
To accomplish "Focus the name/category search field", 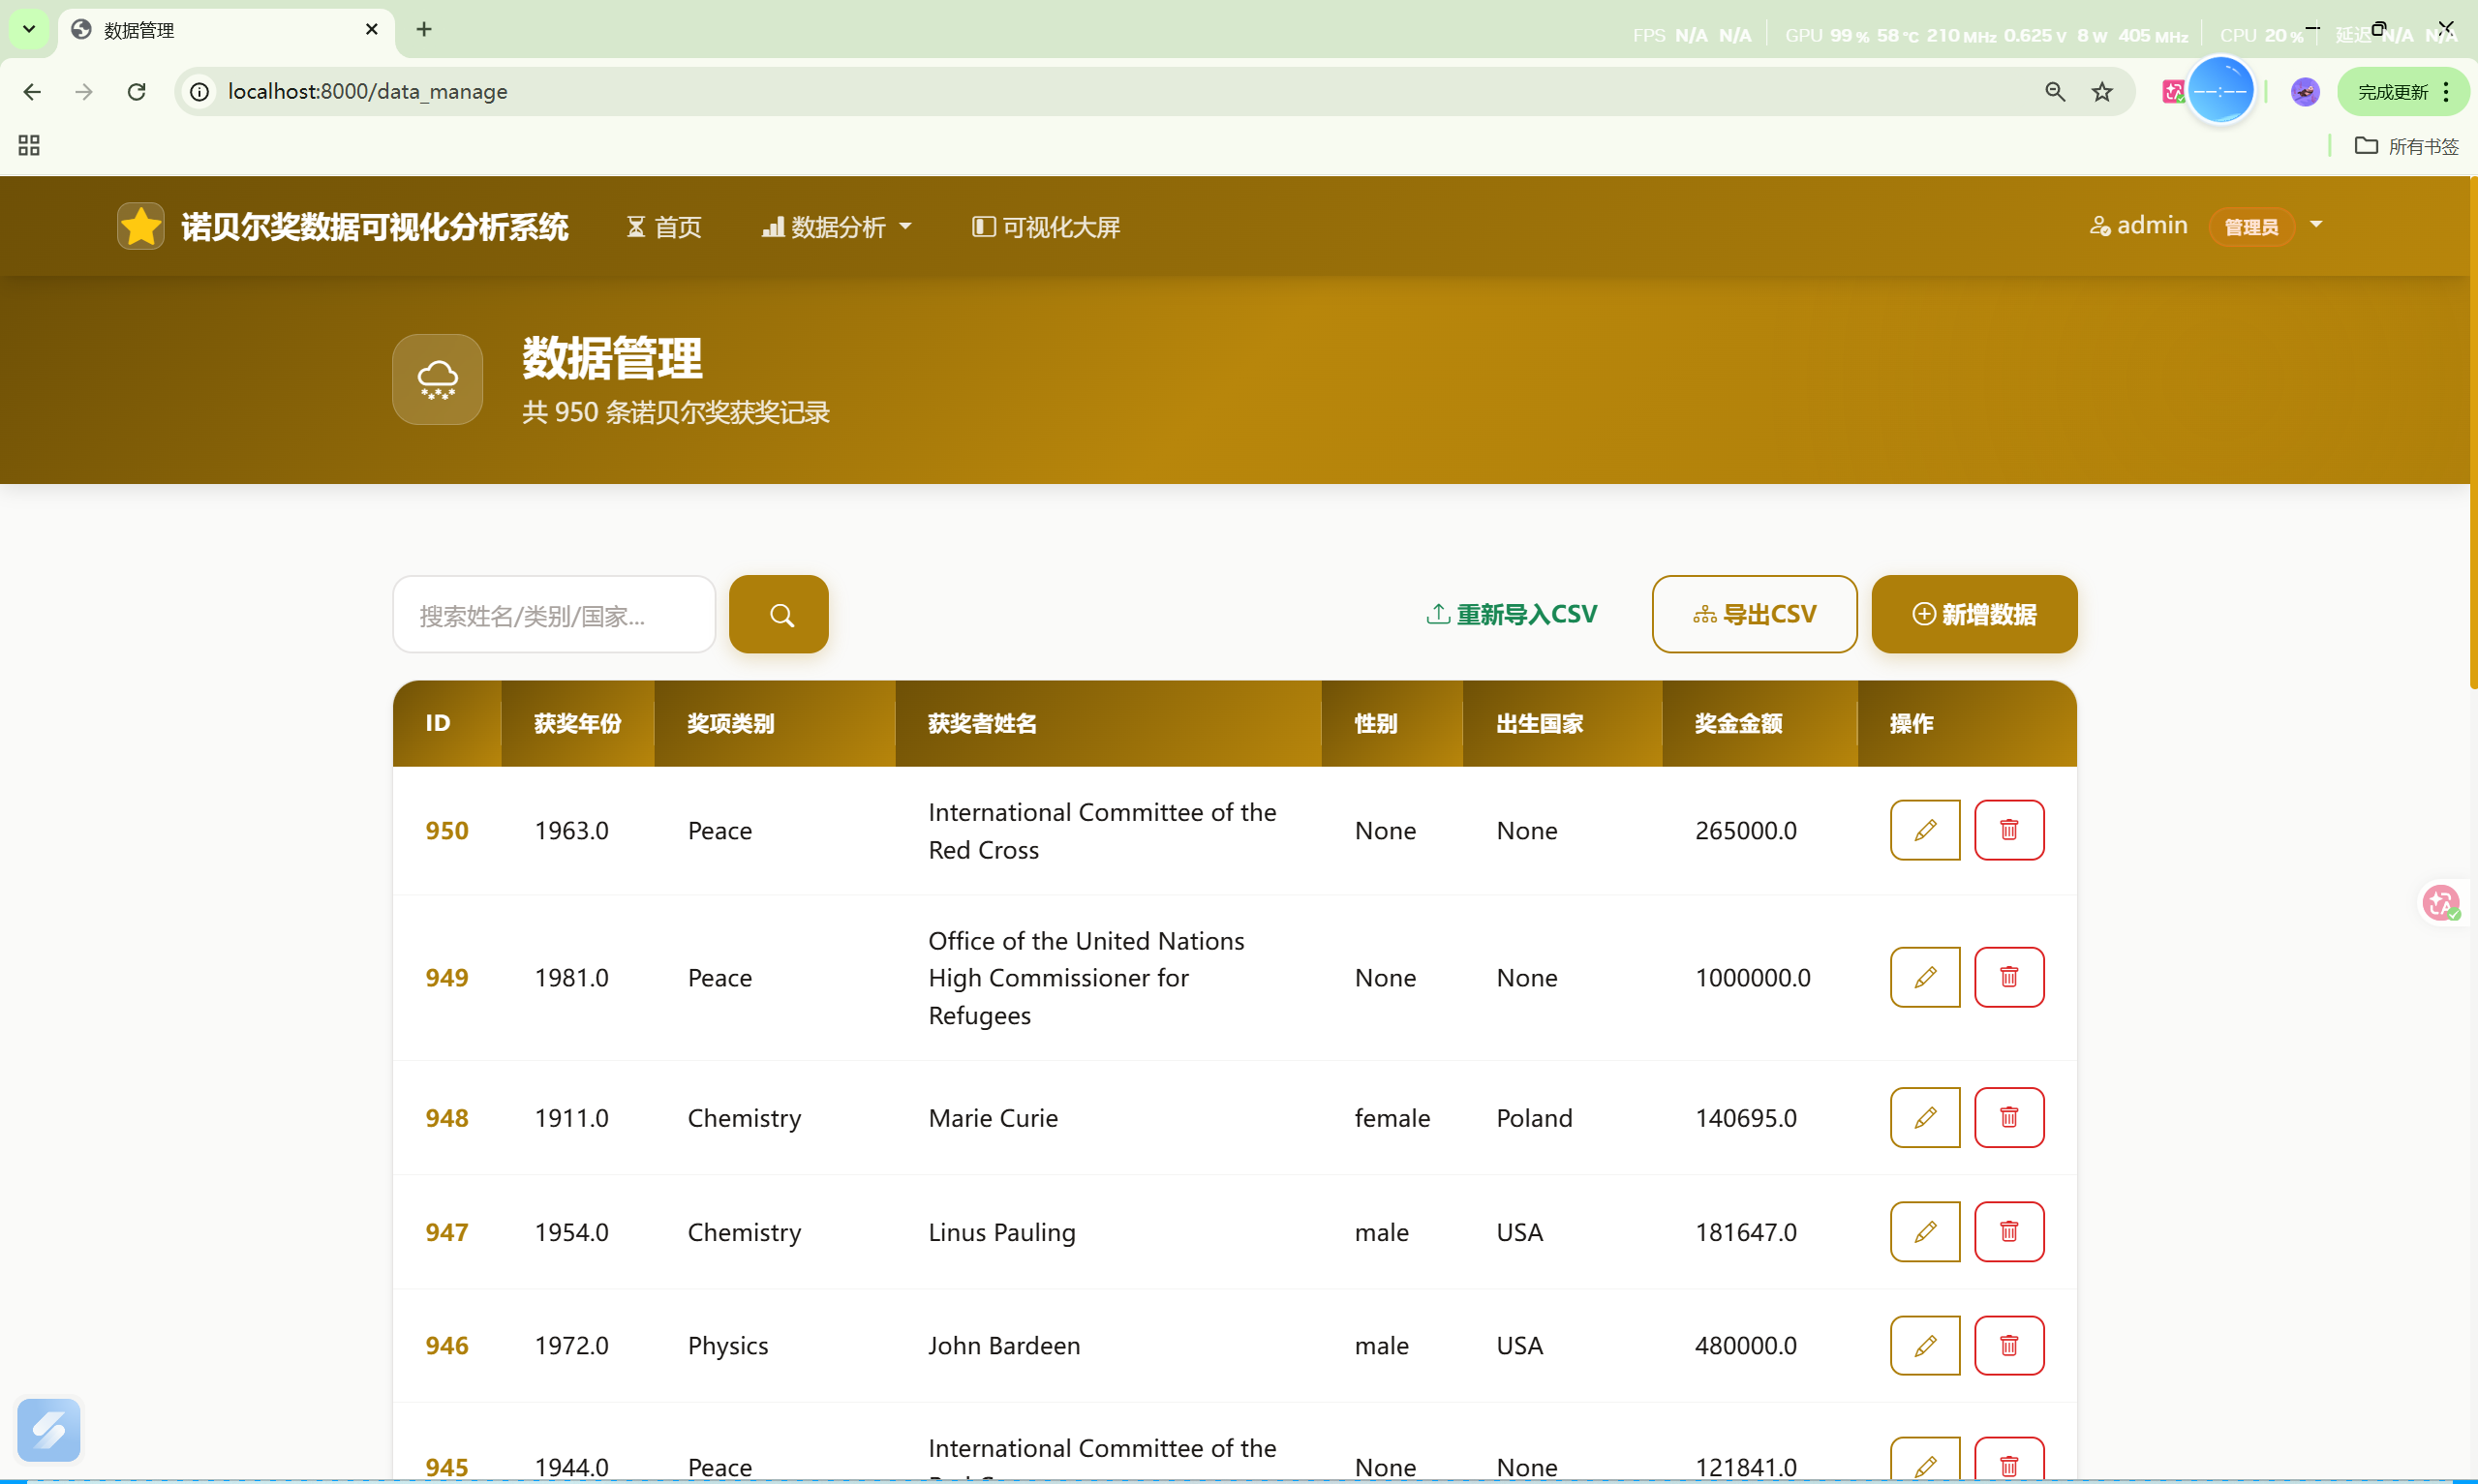I will pyautogui.click(x=554, y=614).
